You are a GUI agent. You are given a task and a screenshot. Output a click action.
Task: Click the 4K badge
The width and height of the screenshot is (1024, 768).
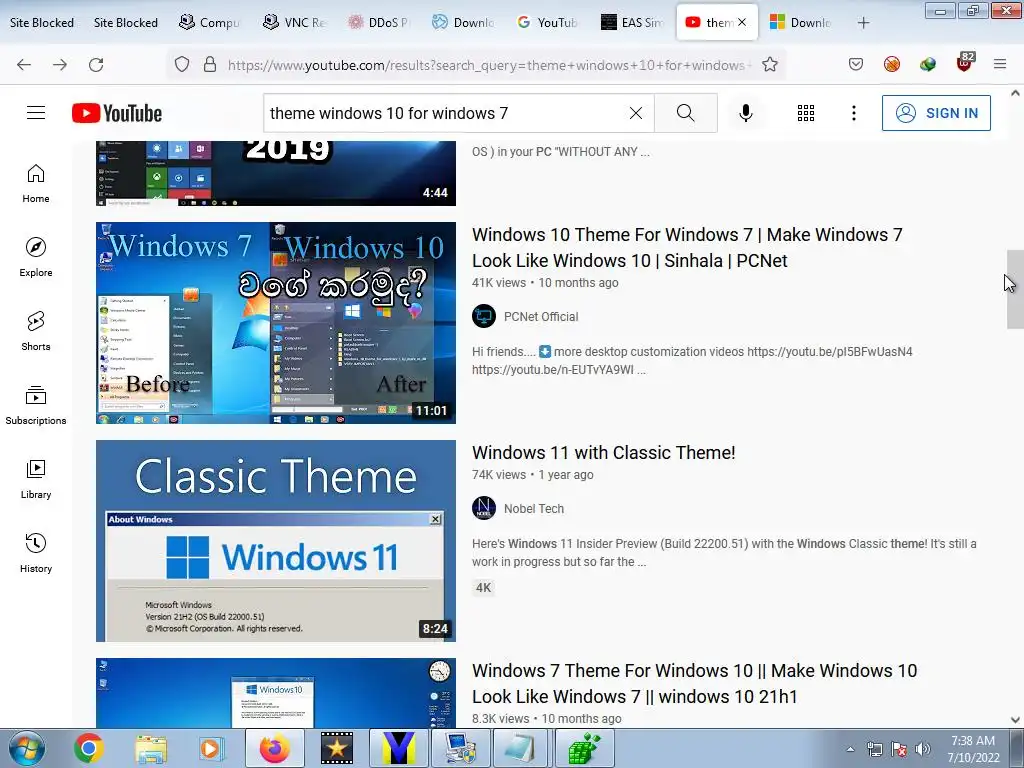tap(483, 588)
